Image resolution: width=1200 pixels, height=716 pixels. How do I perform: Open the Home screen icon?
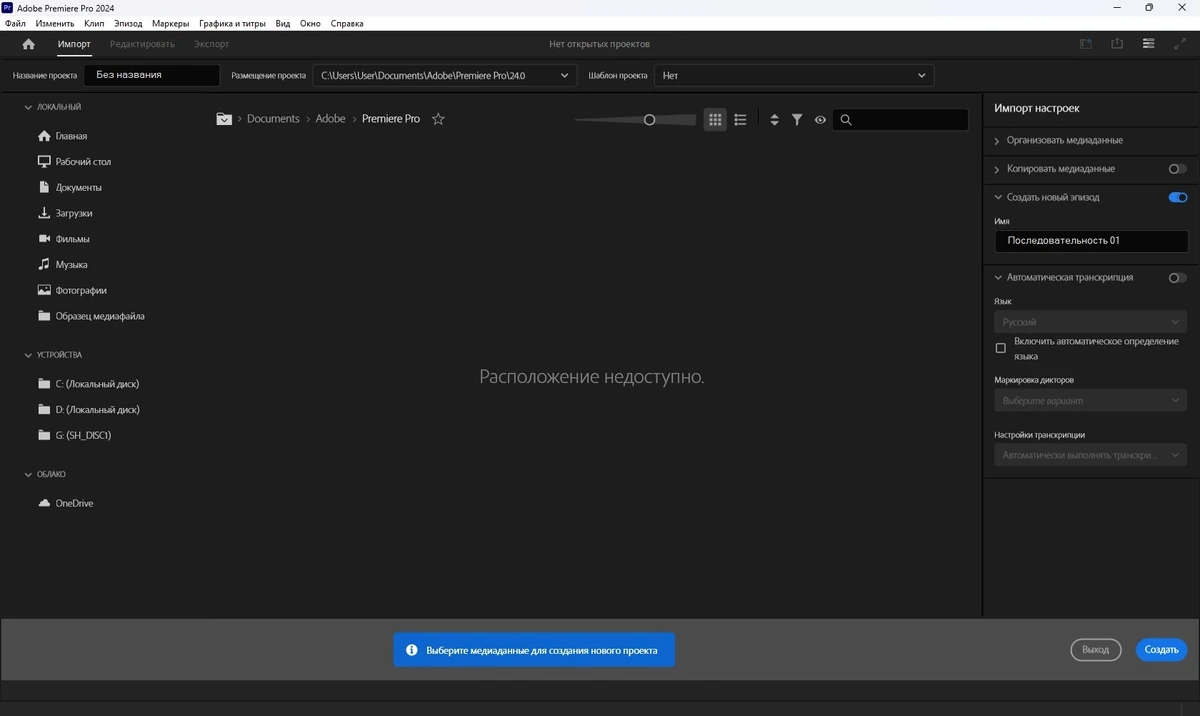point(28,44)
